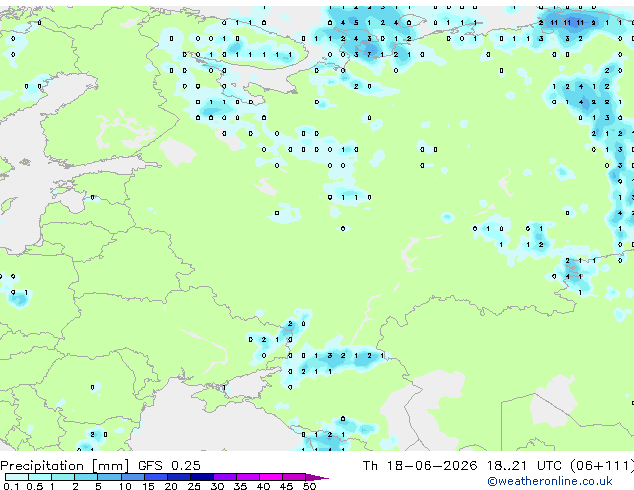Viewport: 634px width, 490px height.
Task: Click the '40' legend scale label
Action: [263, 486]
